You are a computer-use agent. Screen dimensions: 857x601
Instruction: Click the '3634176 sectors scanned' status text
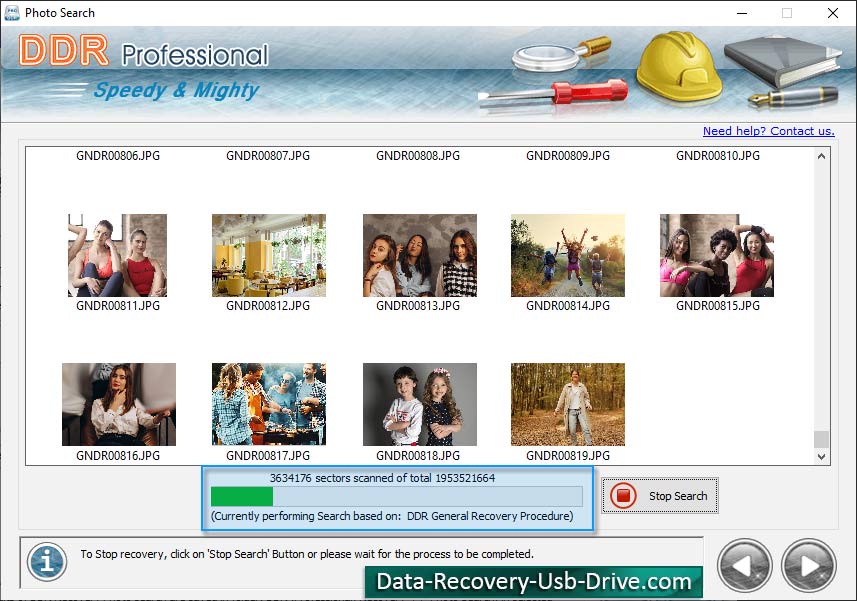(x=382, y=478)
